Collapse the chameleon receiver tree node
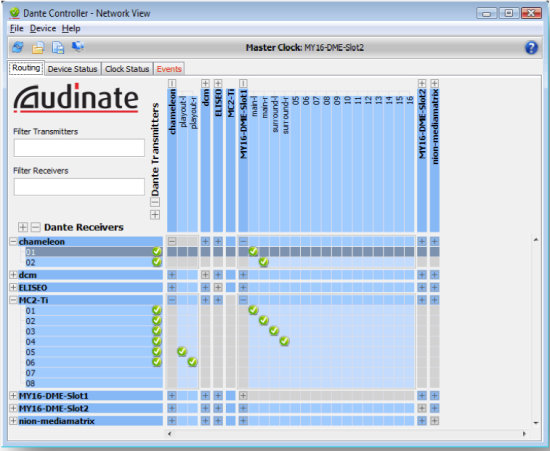 tap(13, 242)
